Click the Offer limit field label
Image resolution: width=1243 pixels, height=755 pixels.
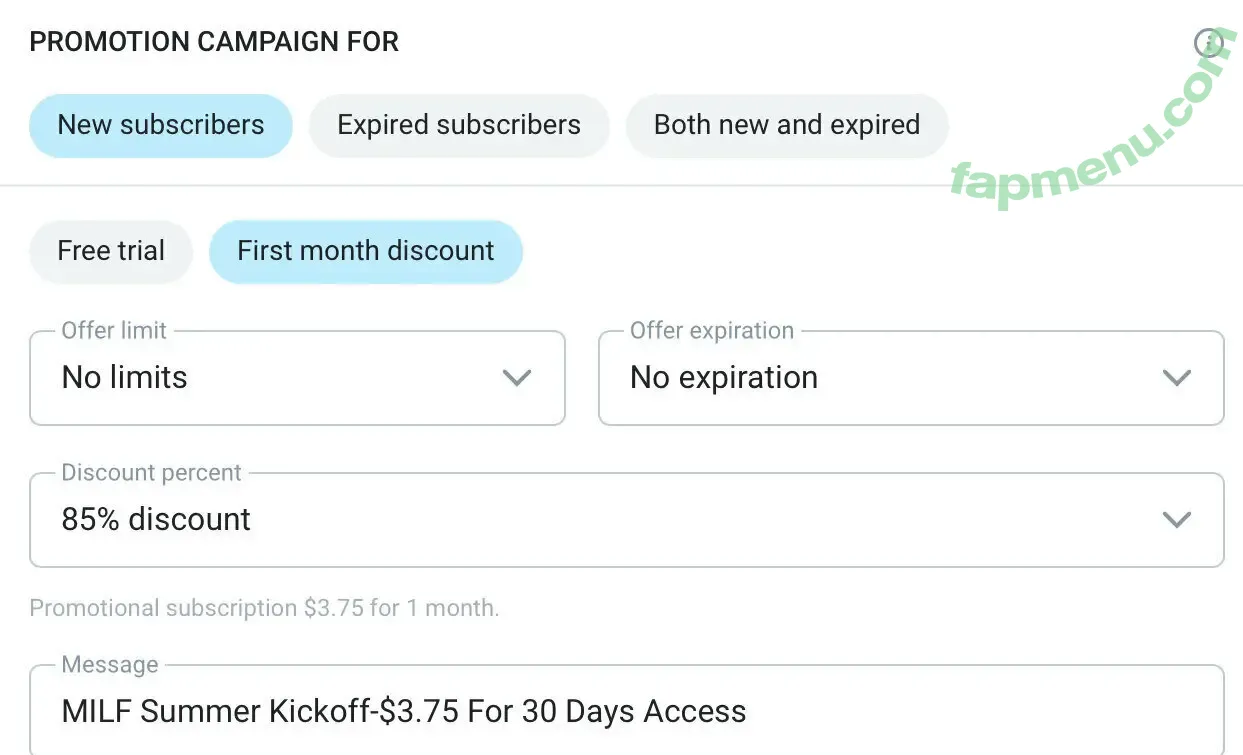point(114,331)
